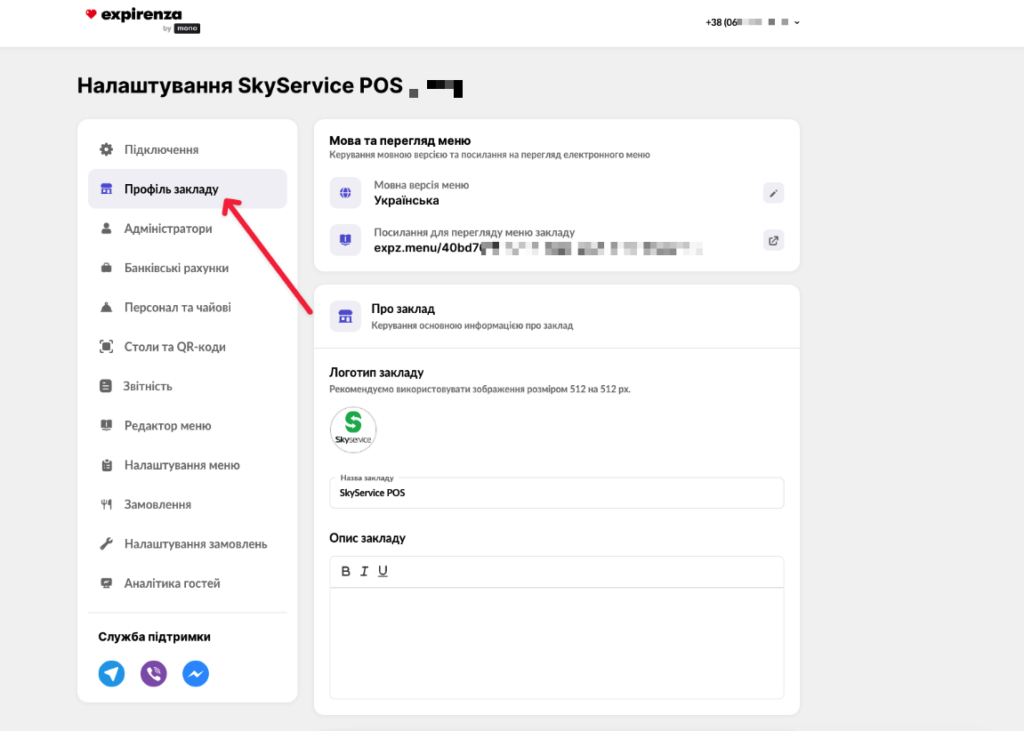The width and height of the screenshot is (1024, 731).
Task: Go to Адміністратори in the sidebar
Action: [168, 229]
